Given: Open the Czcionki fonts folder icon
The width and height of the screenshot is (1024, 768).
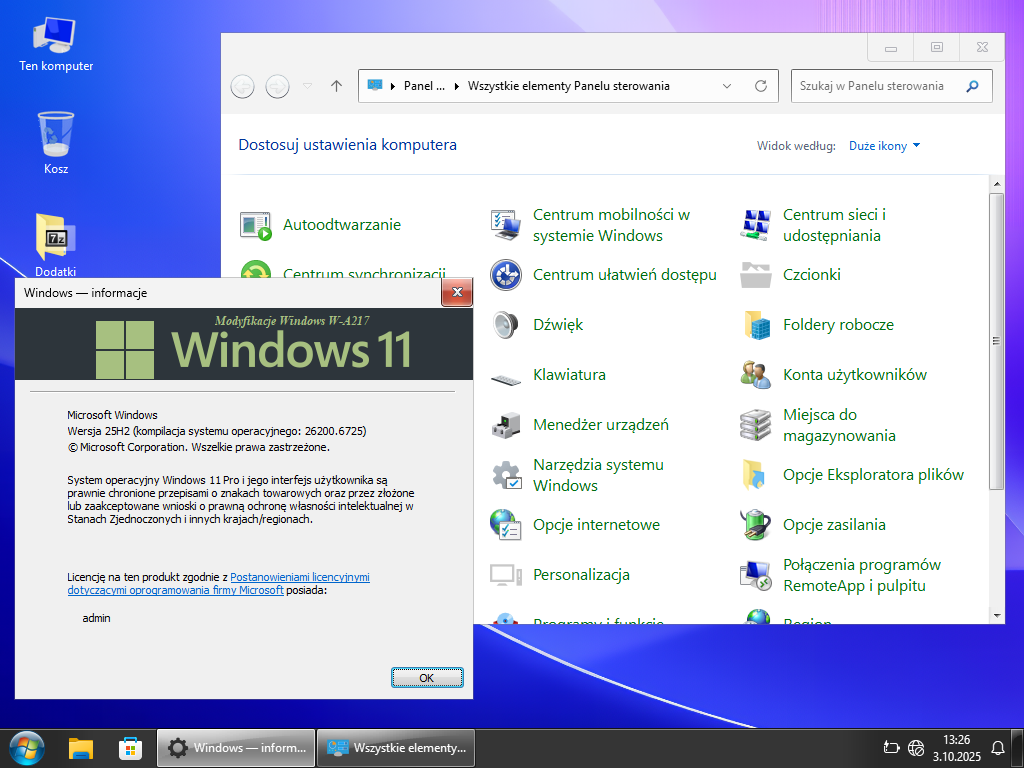Looking at the screenshot, I should (x=756, y=275).
